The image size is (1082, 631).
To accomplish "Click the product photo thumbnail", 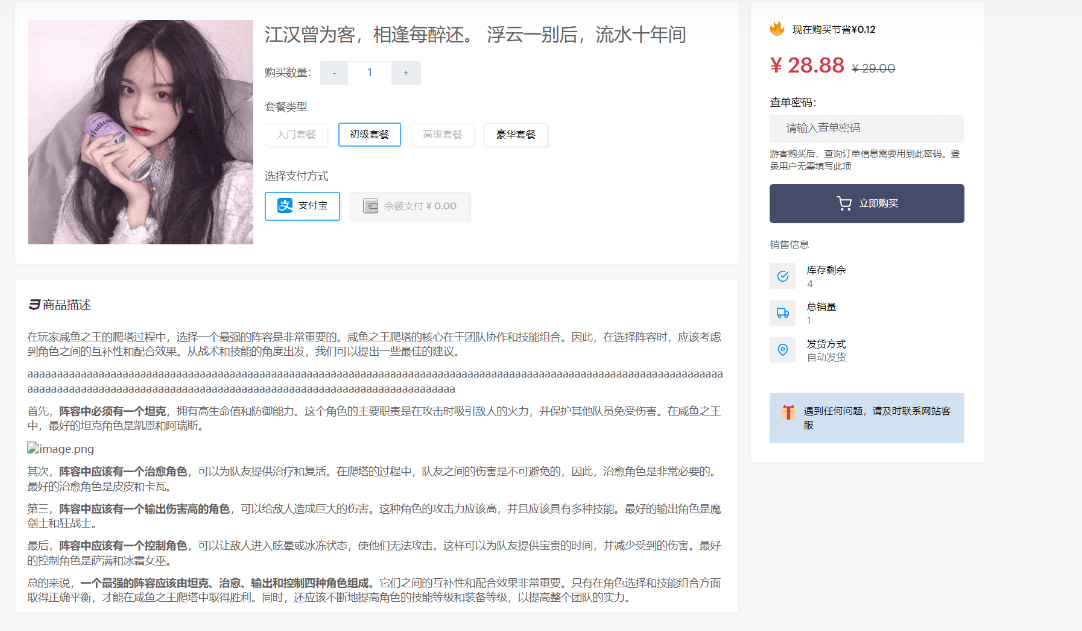I will [140, 132].
